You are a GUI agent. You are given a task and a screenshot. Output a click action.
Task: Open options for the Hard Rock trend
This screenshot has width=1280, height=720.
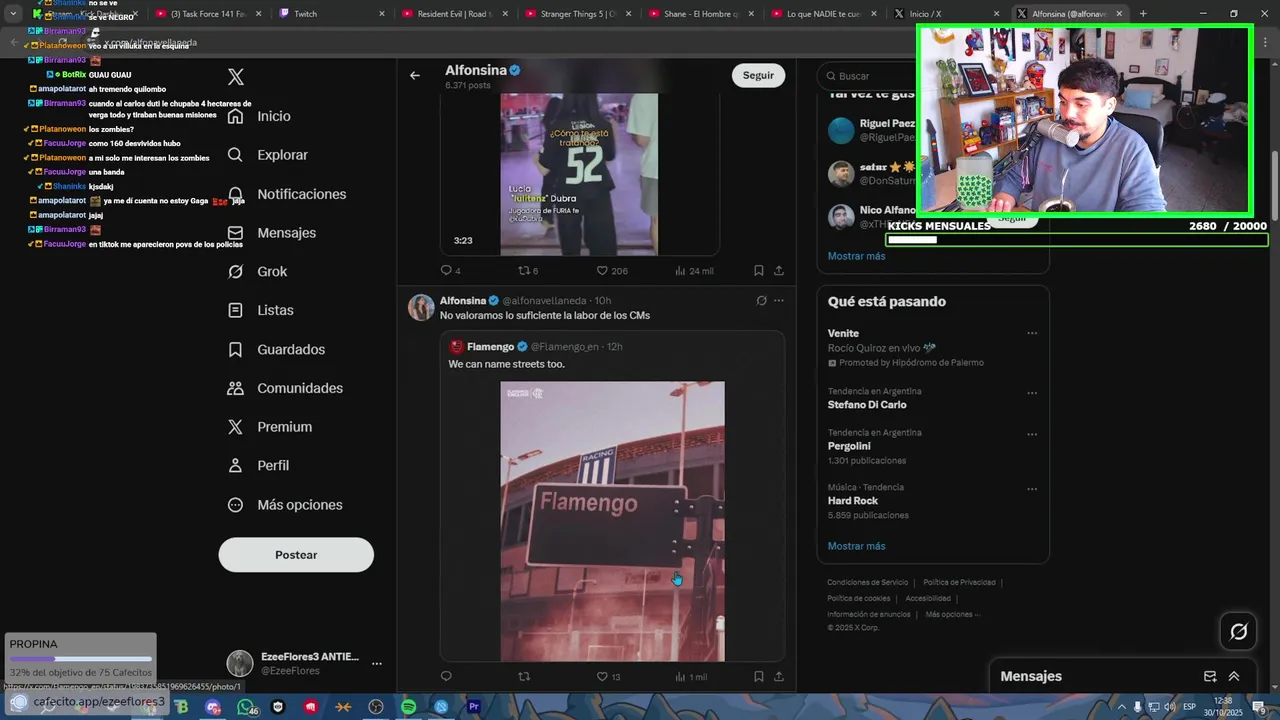(x=1032, y=489)
